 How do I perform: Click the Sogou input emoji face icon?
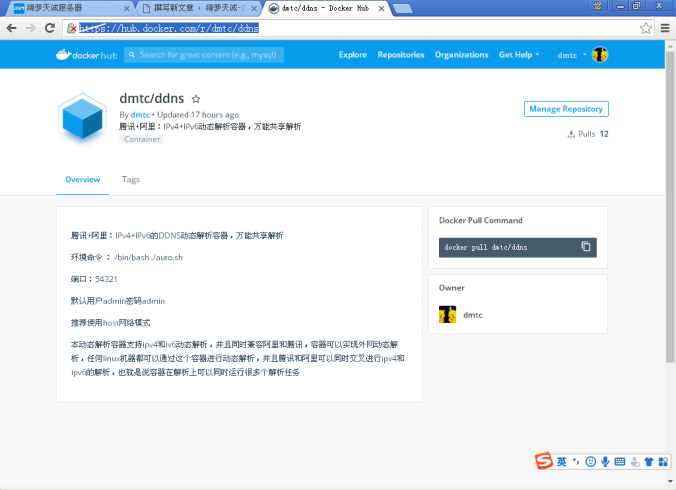click(x=591, y=461)
